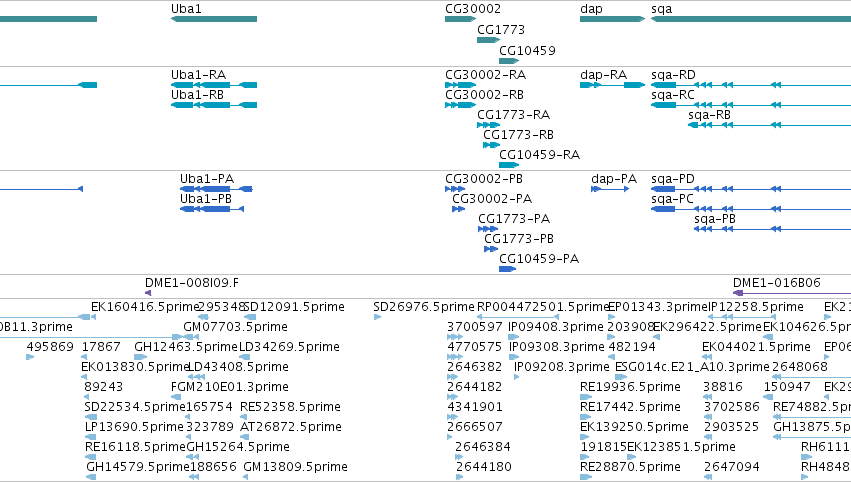This screenshot has width=851, height=482.
Task: Select the Uba1-RB transcript label
Action: (197, 94)
